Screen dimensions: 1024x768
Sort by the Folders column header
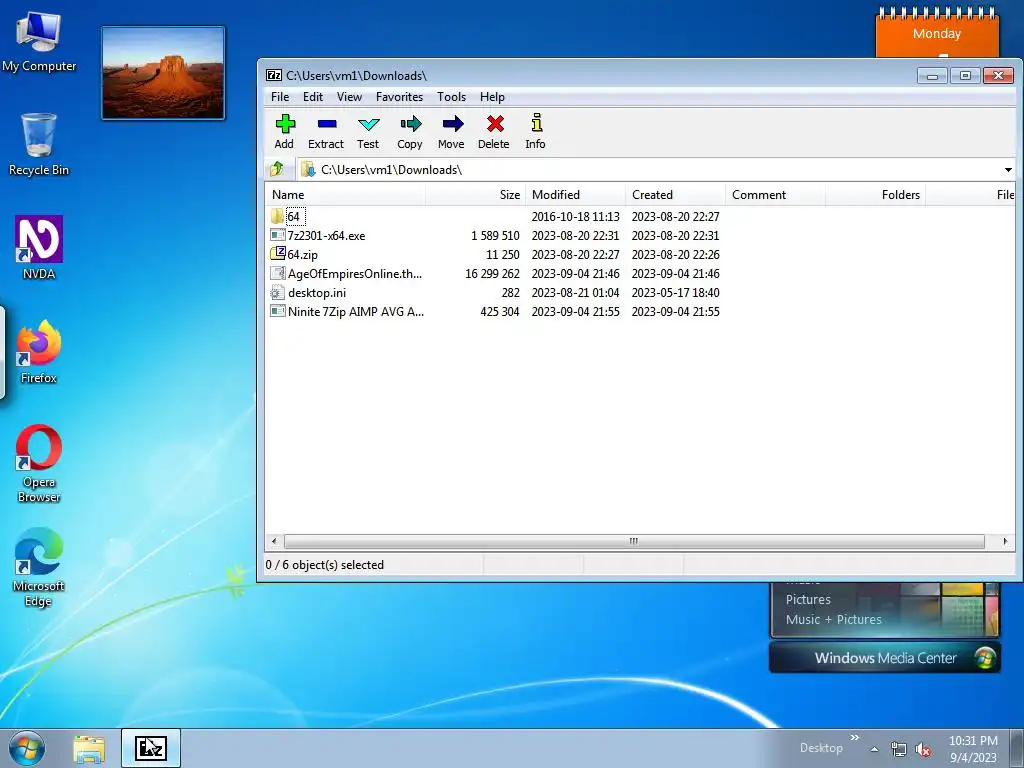[x=875, y=195]
